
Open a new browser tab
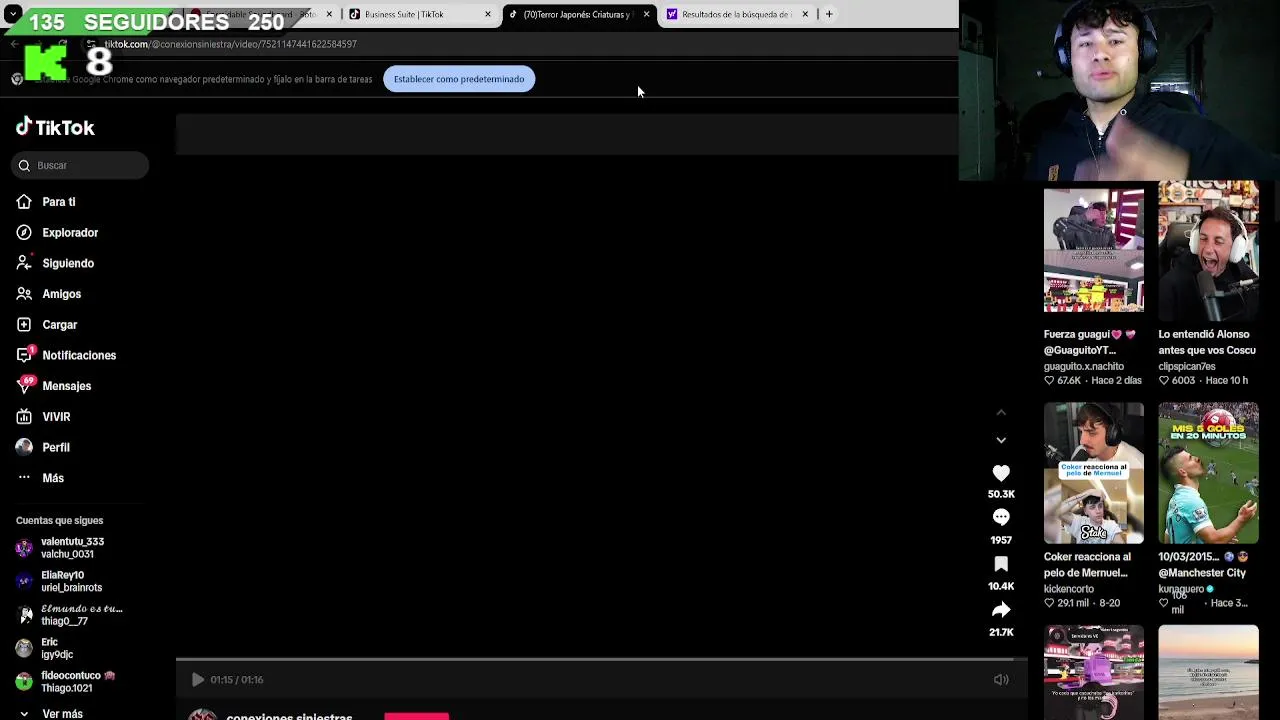[x=829, y=14]
